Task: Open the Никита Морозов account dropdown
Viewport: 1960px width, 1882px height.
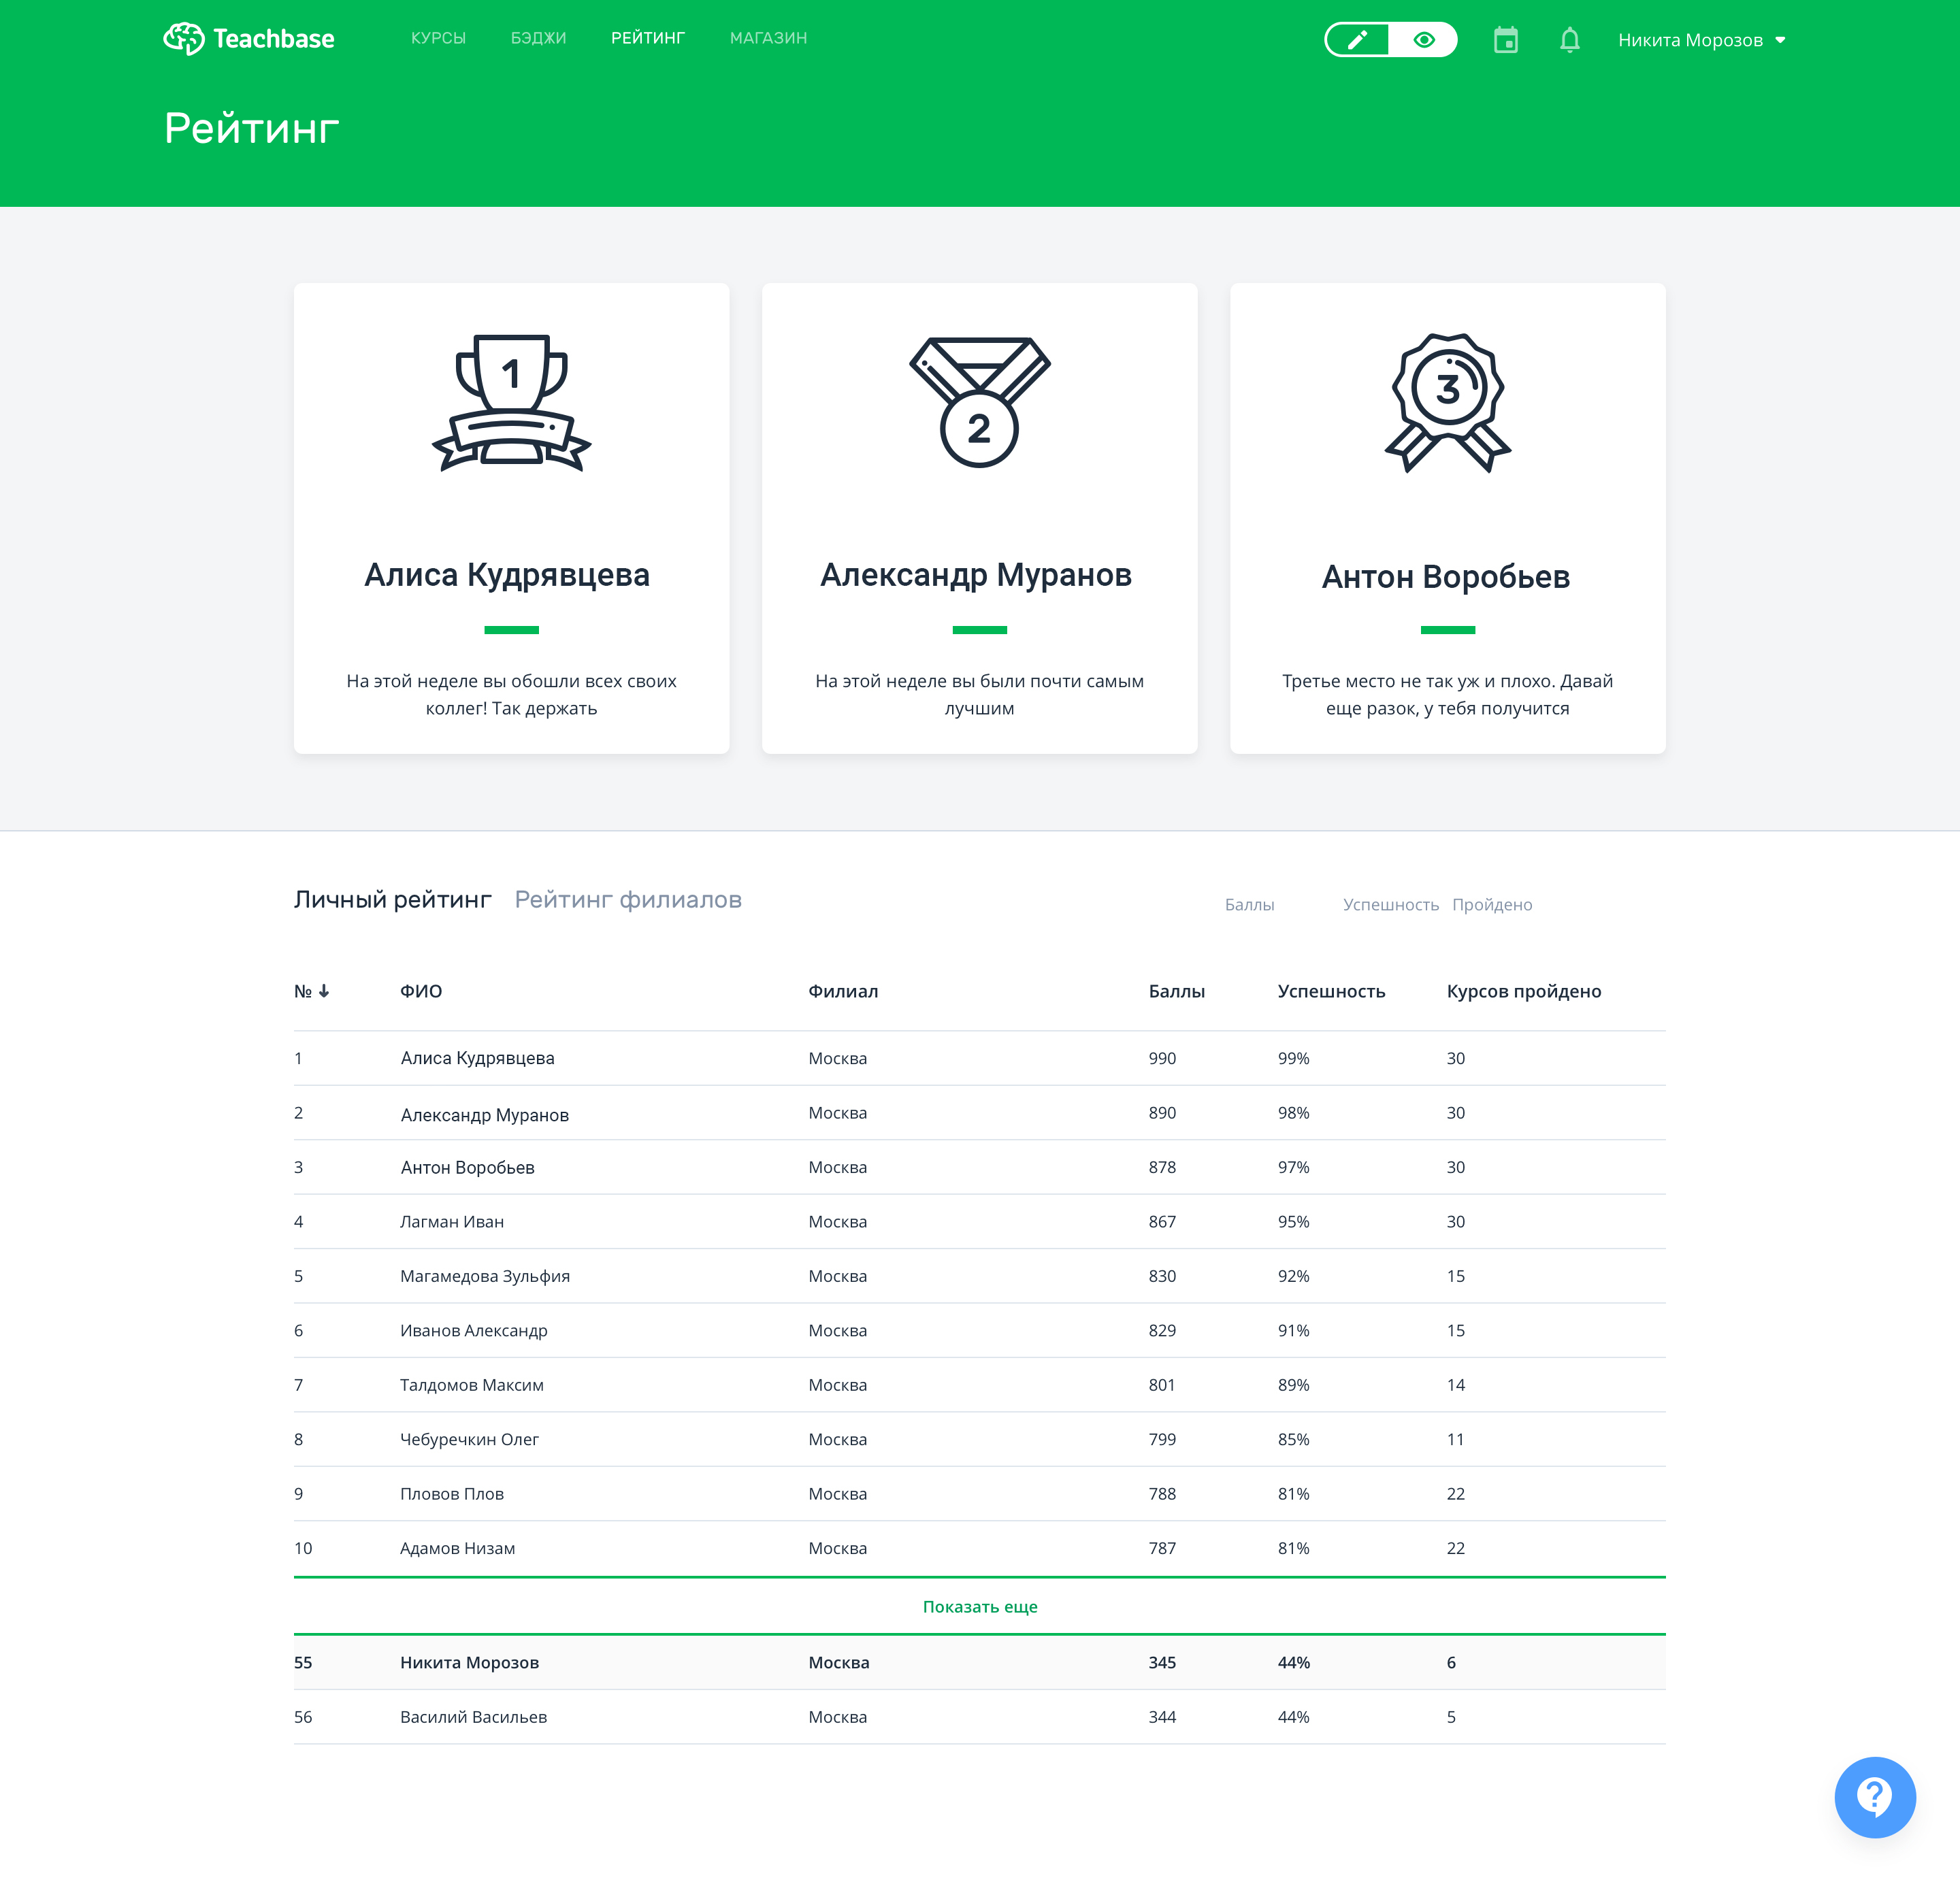Action: 1702,40
